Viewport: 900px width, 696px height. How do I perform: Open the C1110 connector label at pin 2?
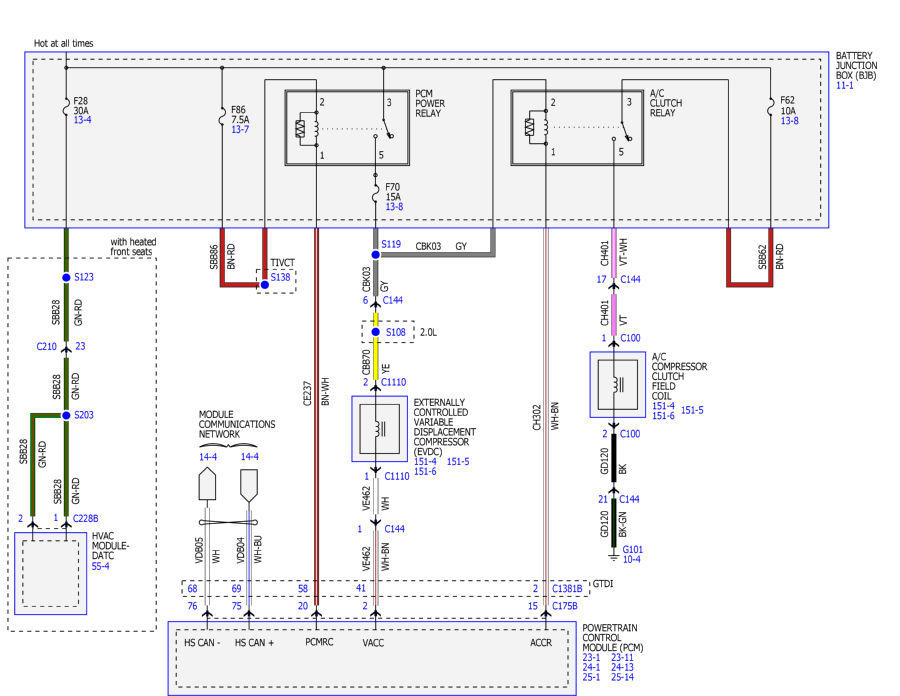coord(393,382)
